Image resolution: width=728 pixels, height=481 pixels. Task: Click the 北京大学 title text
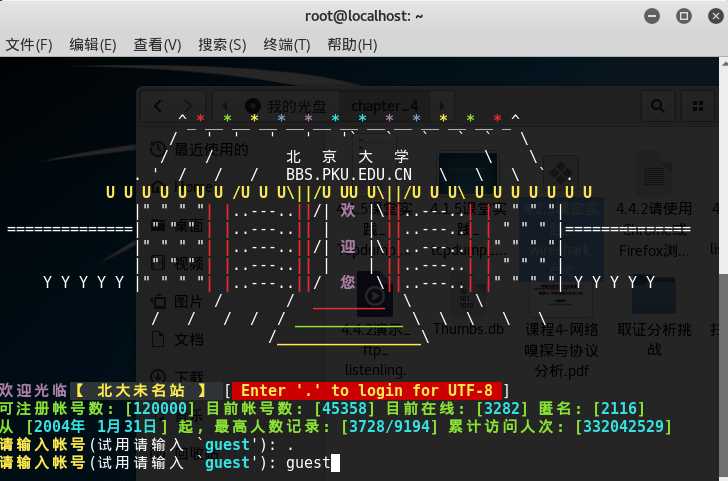(x=348, y=156)
